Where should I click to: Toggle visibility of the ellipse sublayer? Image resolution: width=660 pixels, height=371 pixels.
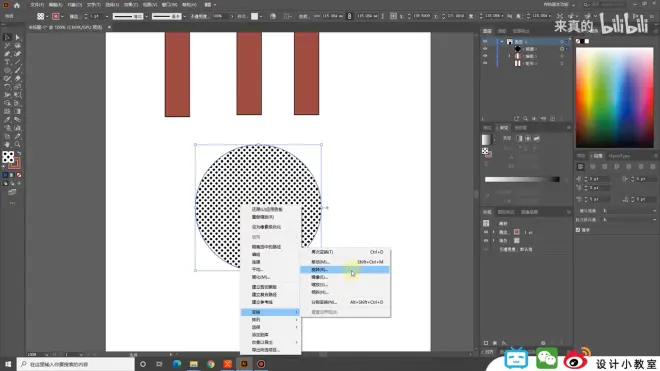[485, 49]
